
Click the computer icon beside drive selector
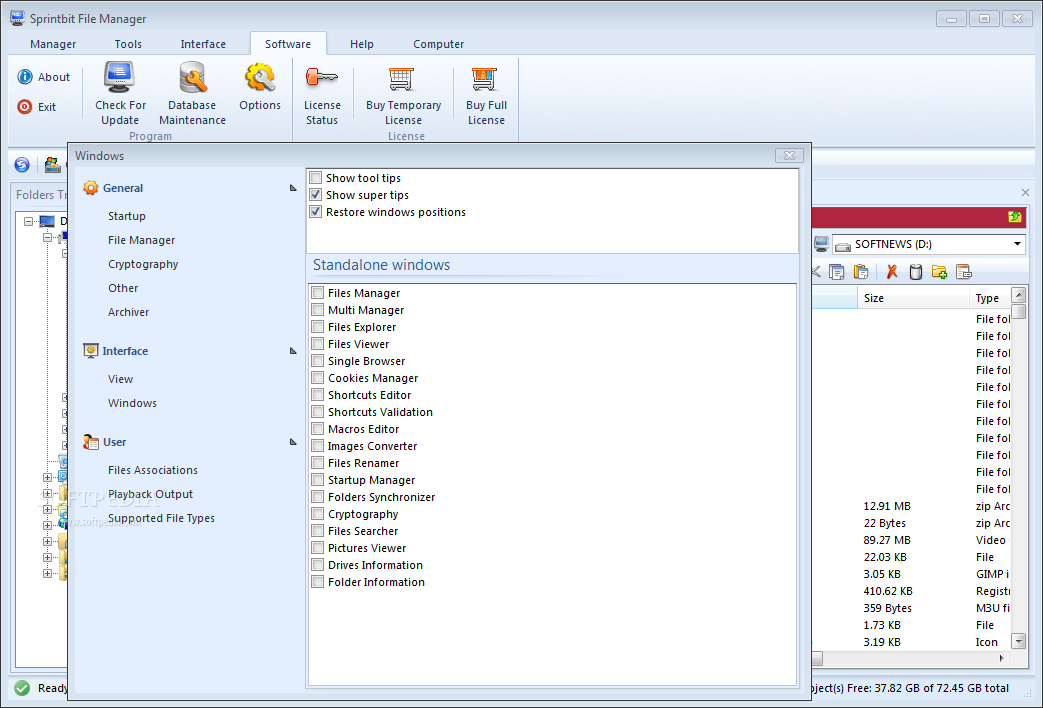pyautogui.click(x=821, y=244)
